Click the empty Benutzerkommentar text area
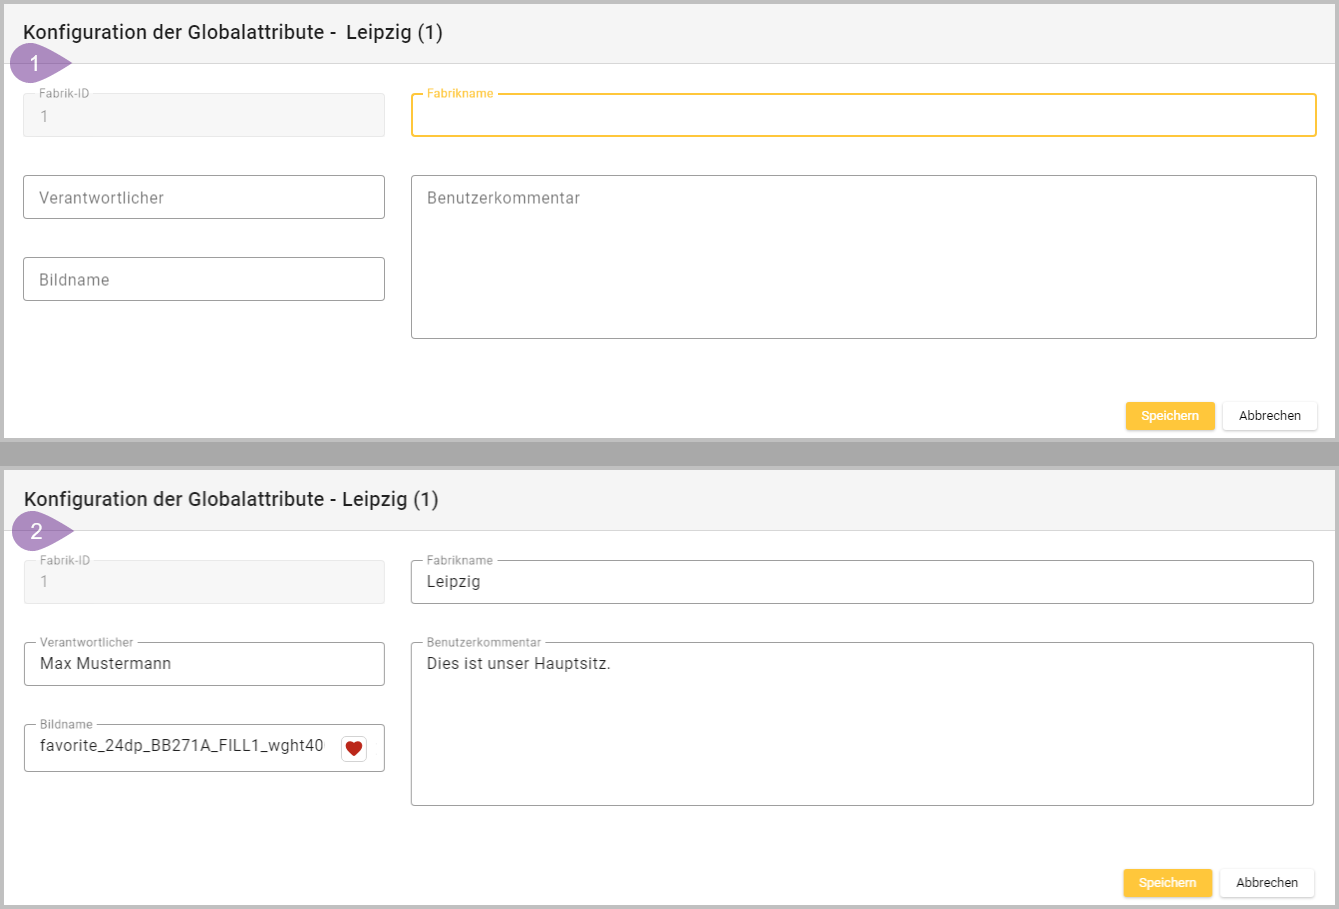The width and height of the screenshot is (1339, 909). [x=863, y=257]
